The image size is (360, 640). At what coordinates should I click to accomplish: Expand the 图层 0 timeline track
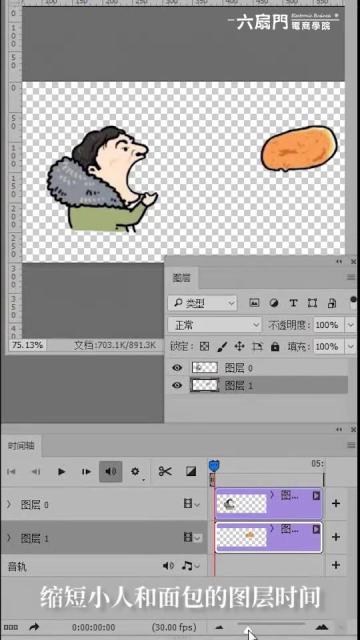(9, 504)
